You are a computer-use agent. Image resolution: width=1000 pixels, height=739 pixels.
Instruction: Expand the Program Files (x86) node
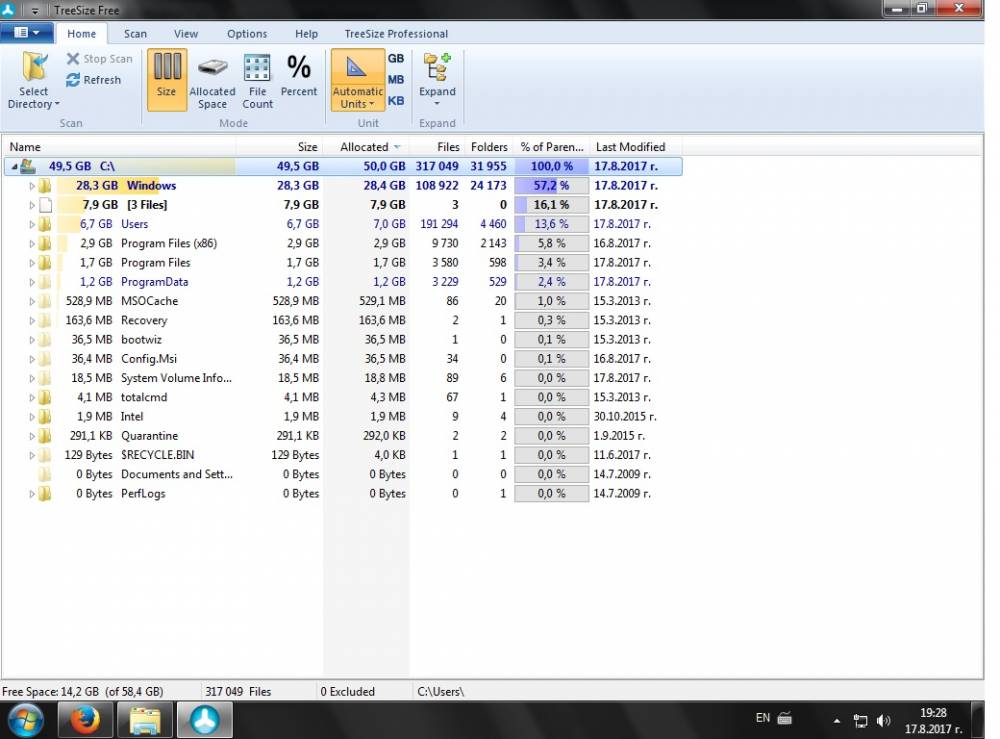(x=32, y=243)
